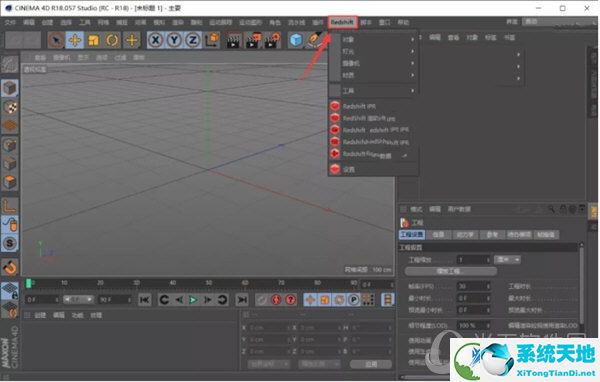Click the make editable icon in left sidebar
This screenshot has width=600, height=382.
10,65
